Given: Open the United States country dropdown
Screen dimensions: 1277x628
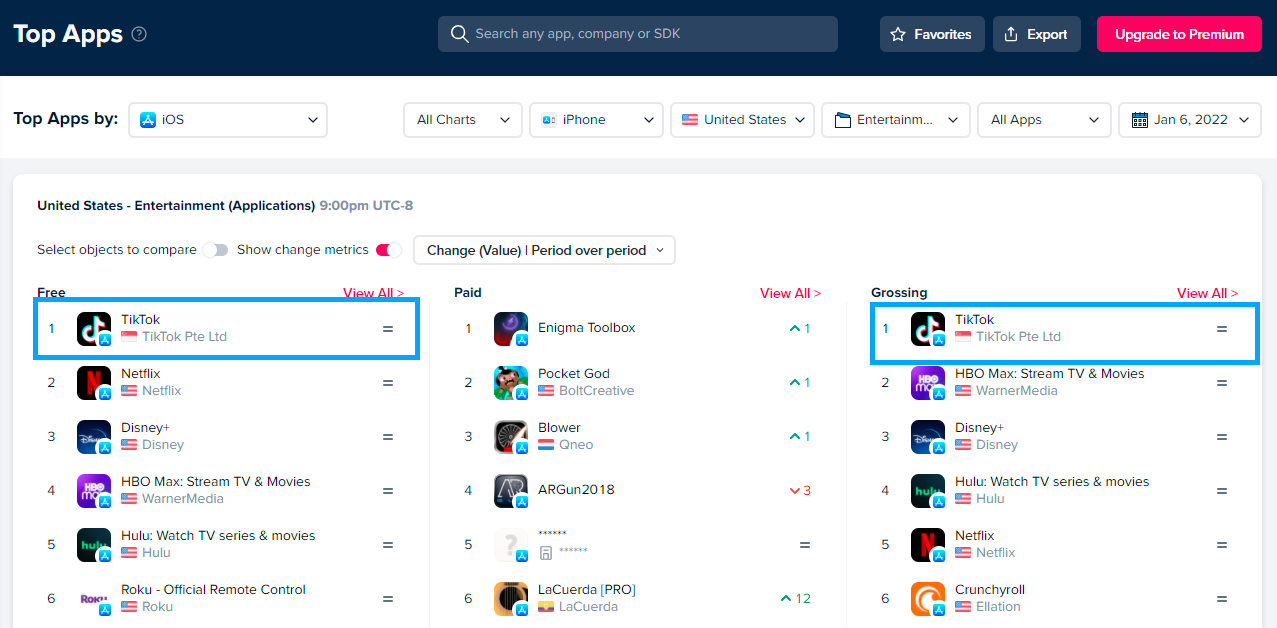Looking at the screenshot, I should (743, 120).
